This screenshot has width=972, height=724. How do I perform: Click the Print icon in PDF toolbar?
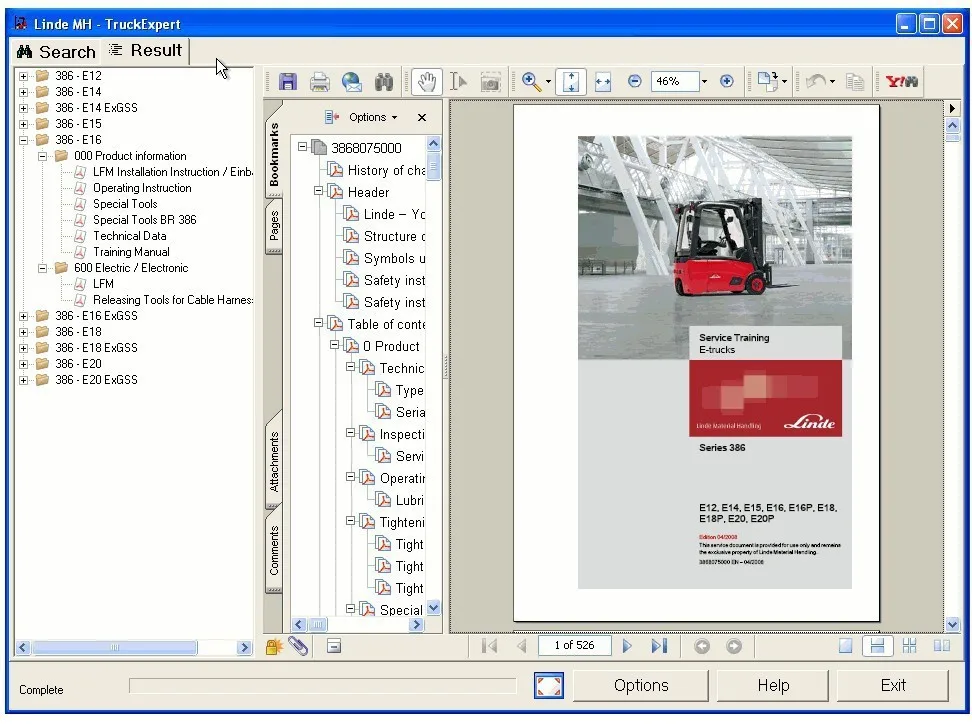coord(319,82)
